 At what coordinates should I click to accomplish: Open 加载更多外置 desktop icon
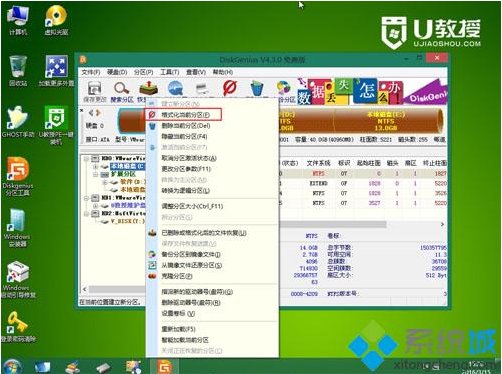56,71
